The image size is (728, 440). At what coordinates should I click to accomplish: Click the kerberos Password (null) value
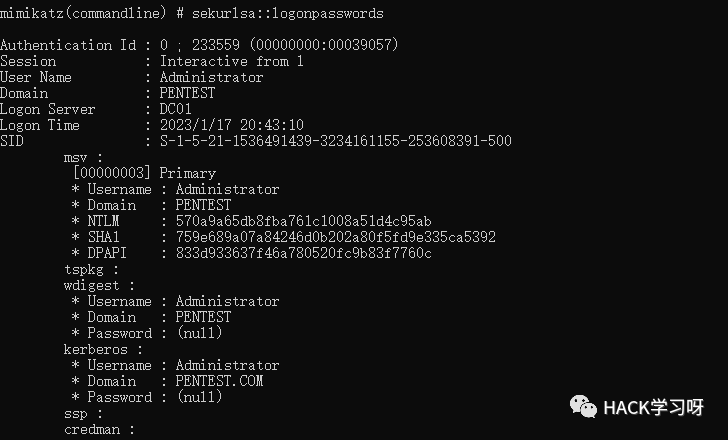(200, 397)
